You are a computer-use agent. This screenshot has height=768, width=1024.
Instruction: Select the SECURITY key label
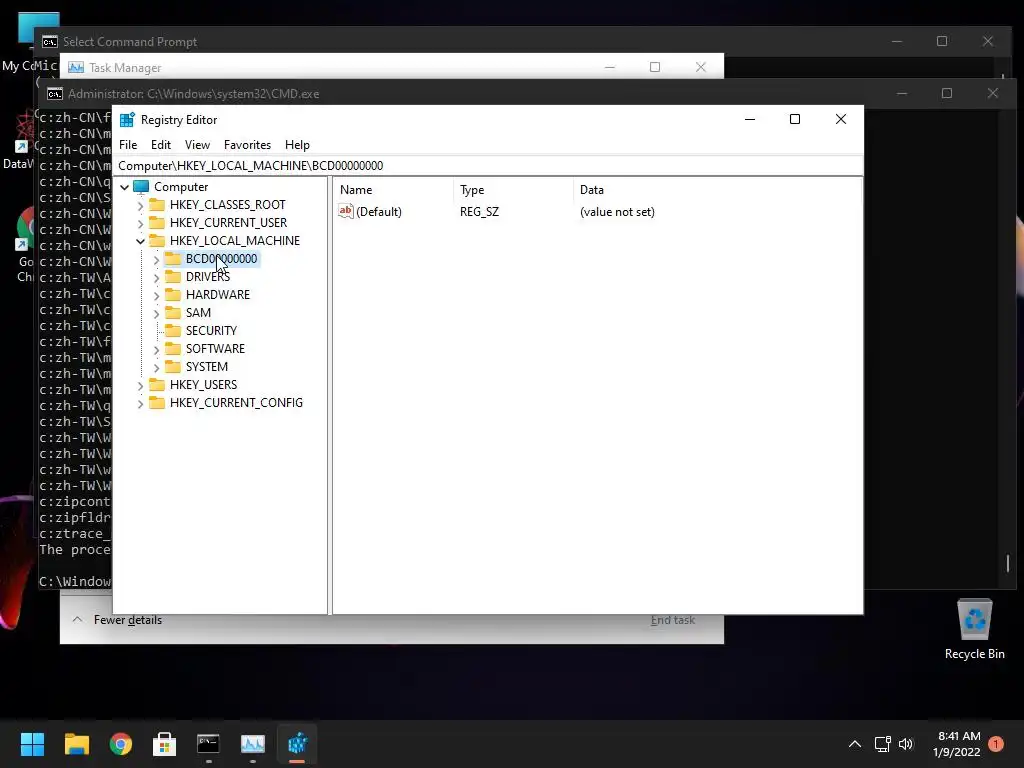(211, 330)
